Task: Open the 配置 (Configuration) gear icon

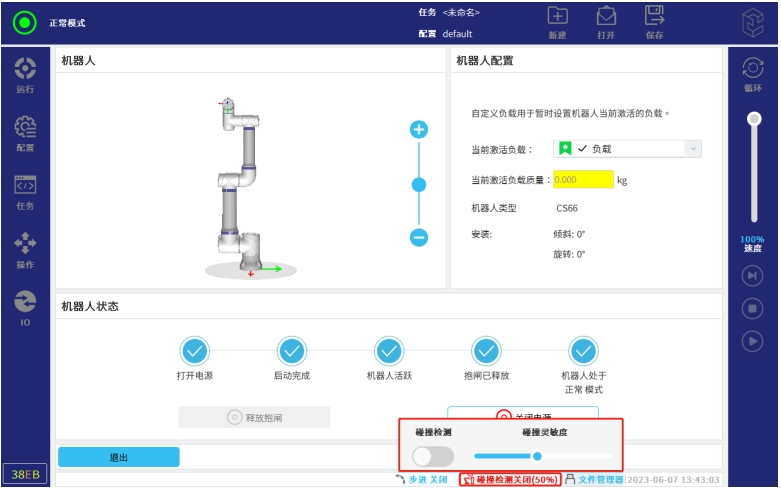Action: 25,132
